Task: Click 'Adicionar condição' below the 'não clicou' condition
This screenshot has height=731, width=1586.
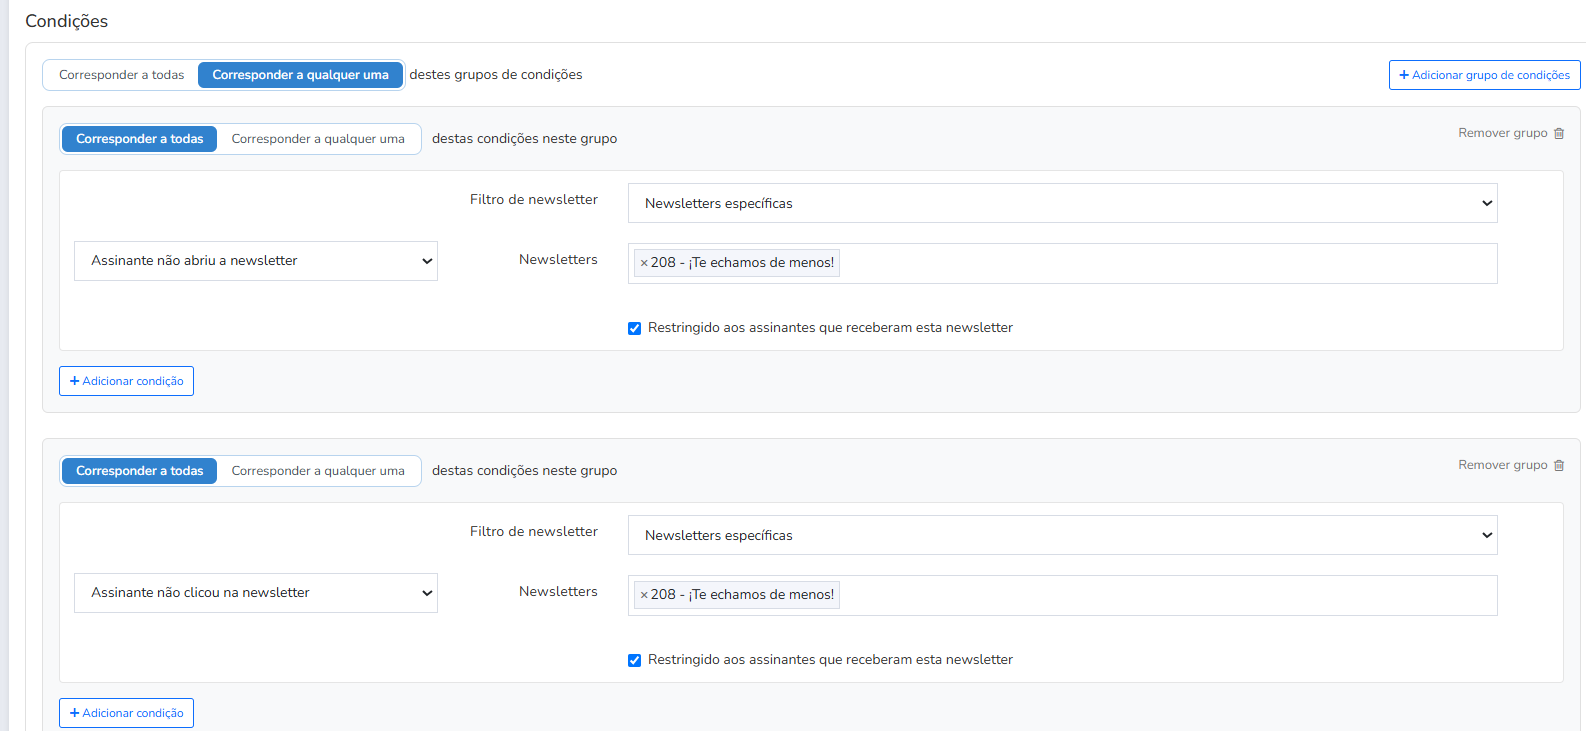Action: click(x=126, y=713)
